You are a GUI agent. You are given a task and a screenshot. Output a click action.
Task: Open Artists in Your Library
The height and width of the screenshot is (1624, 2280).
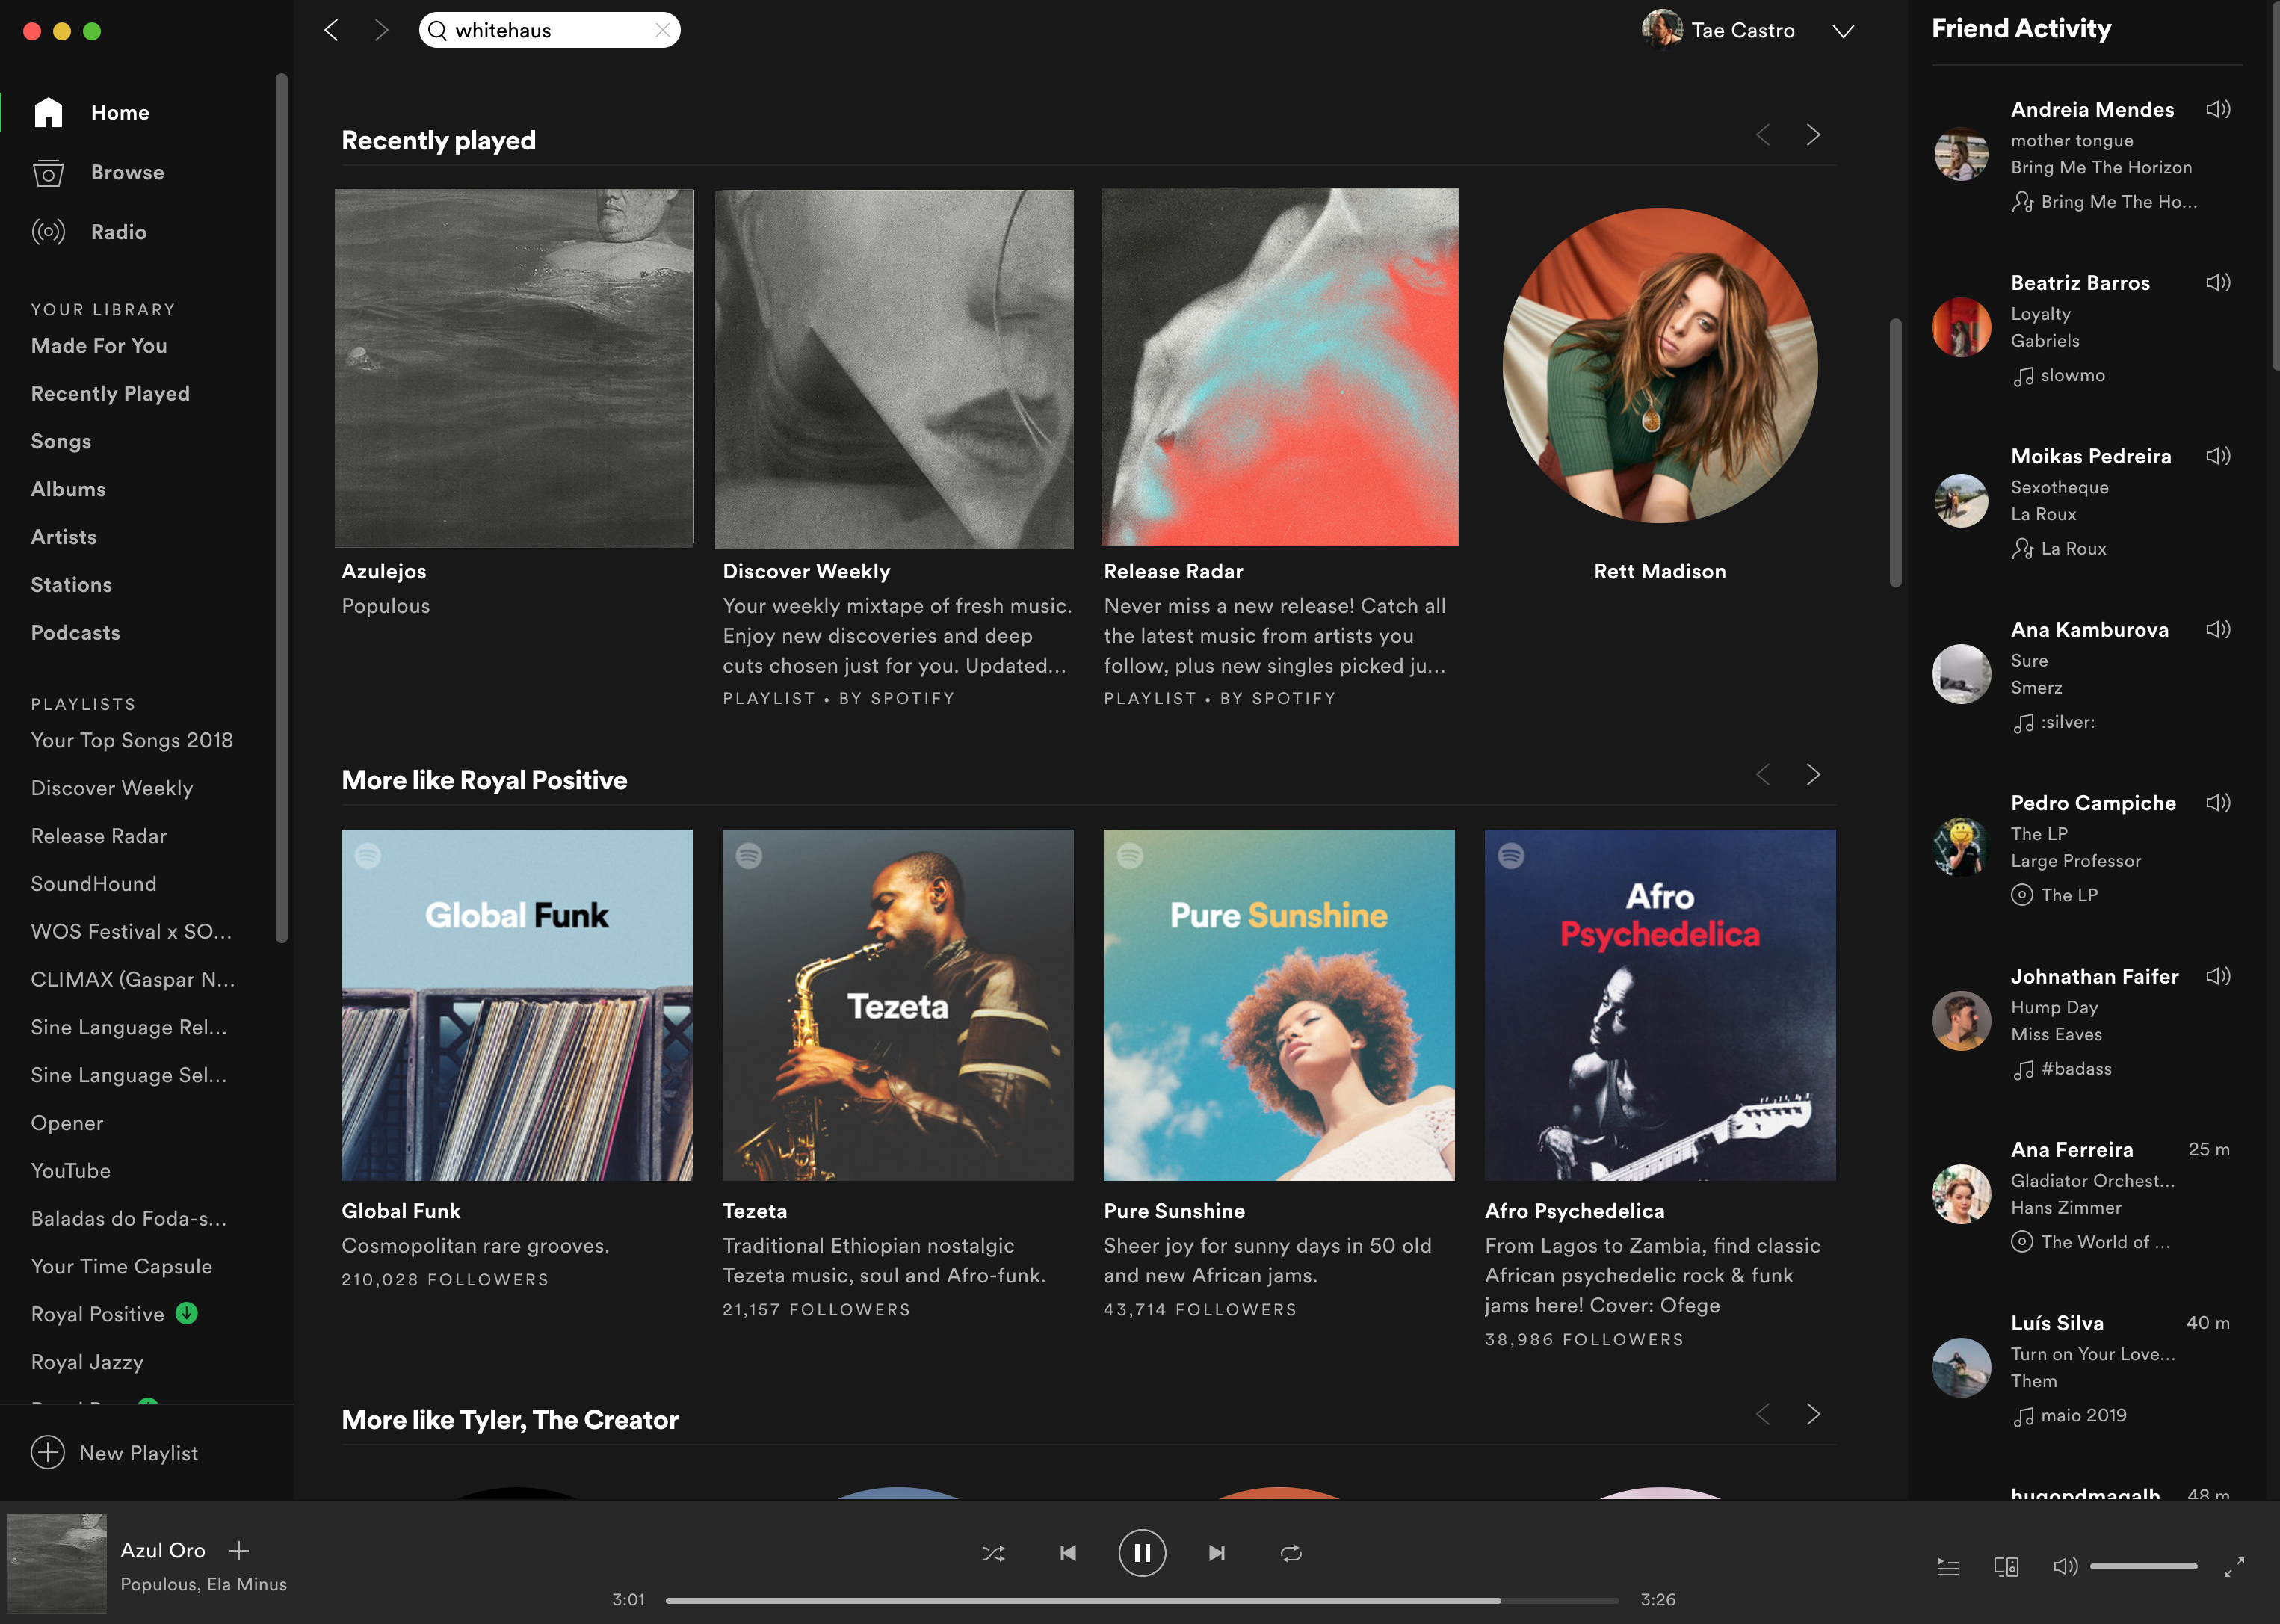[x=64, y=538]
